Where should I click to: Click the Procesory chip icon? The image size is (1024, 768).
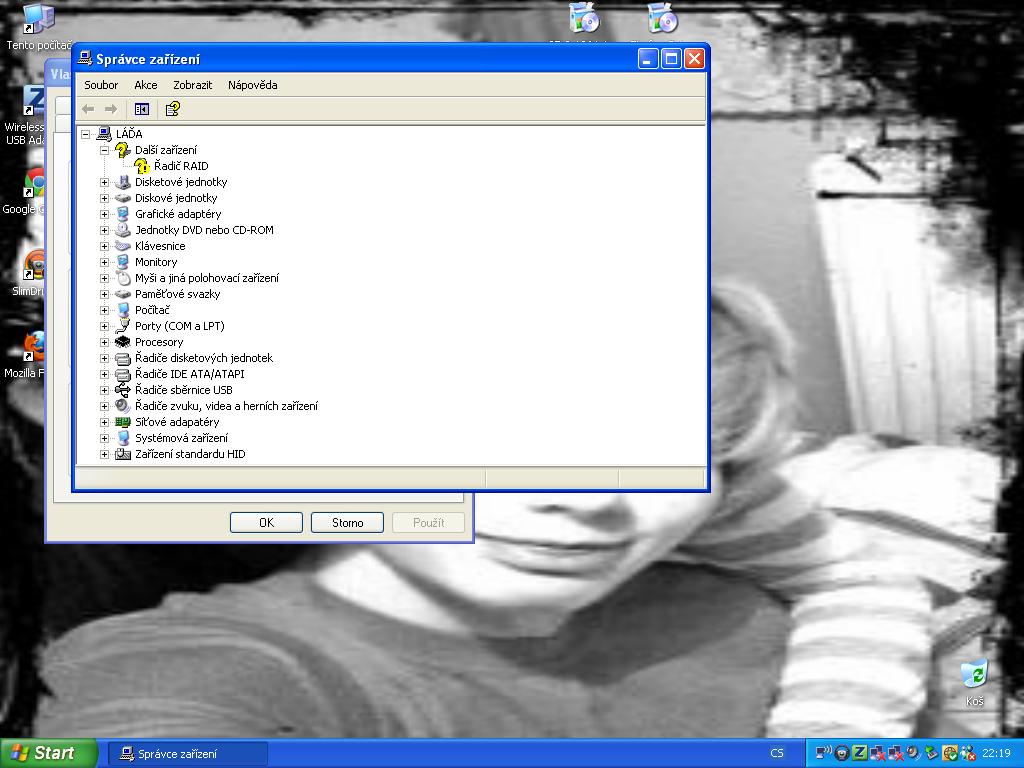(x=123, y=342)
